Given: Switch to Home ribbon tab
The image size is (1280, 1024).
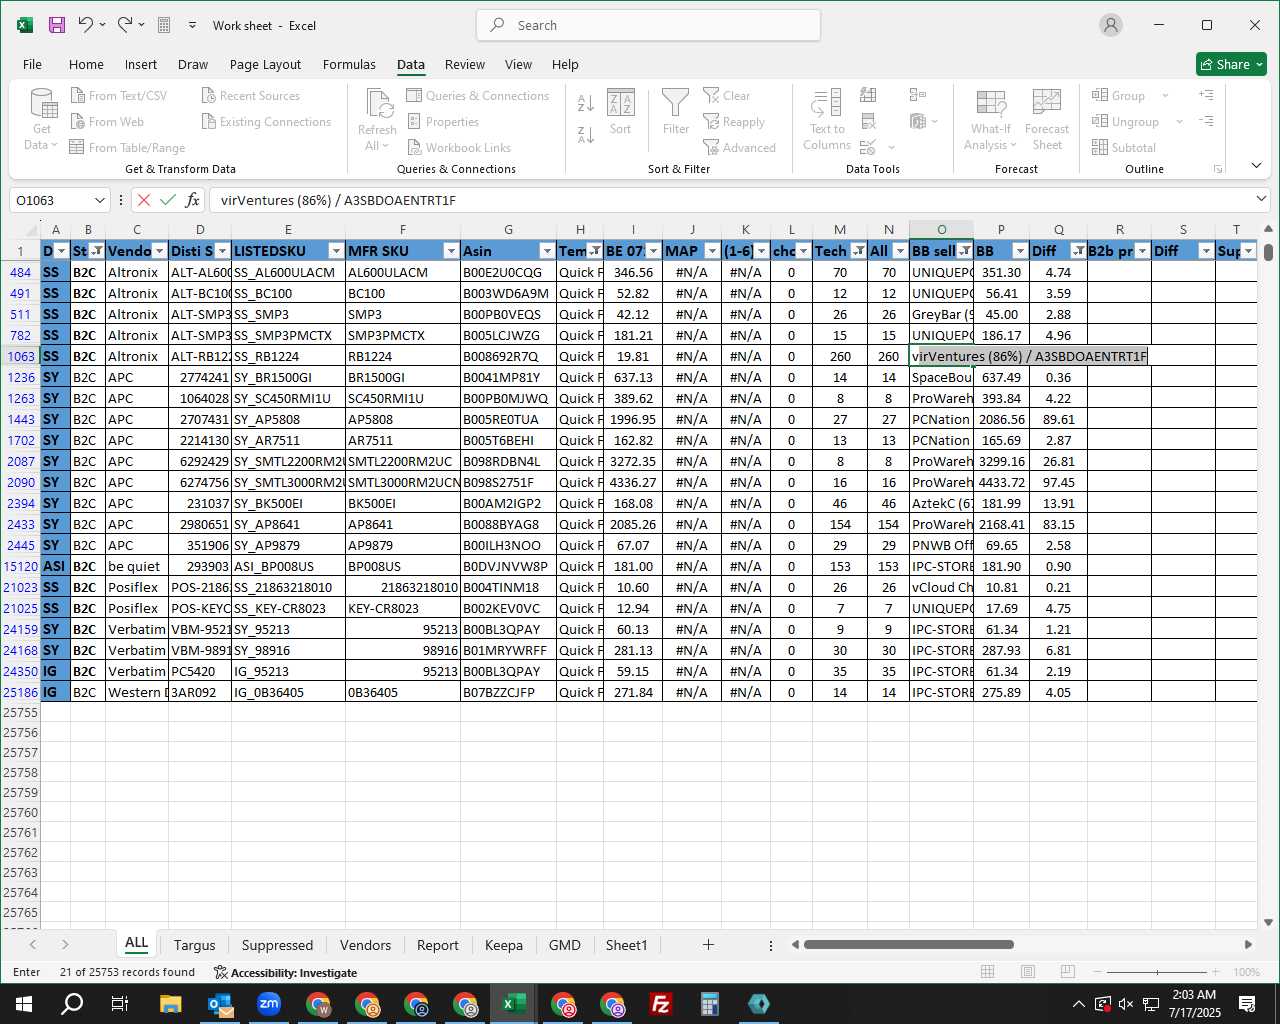Looking at the screenshot, I should coord(86,64).
